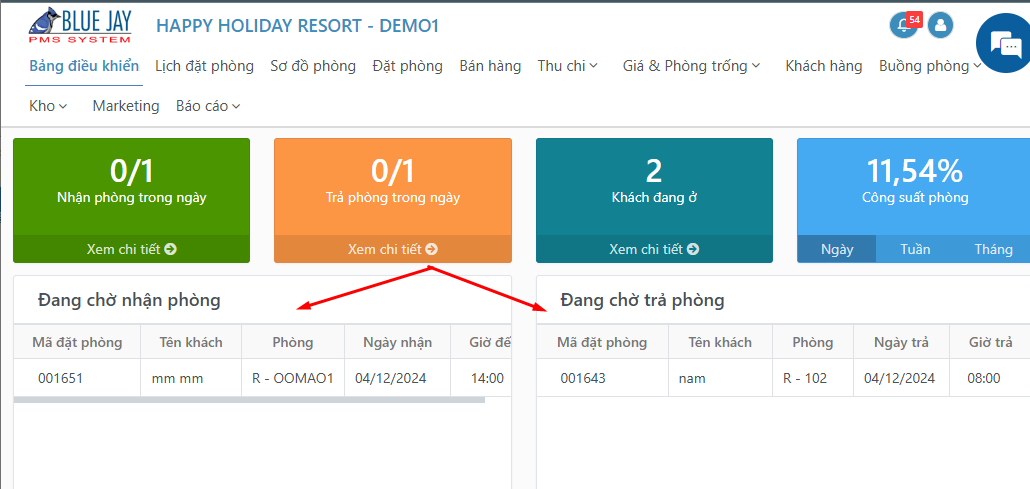Click the Ngày nhận column header

(x=397, y=342)
